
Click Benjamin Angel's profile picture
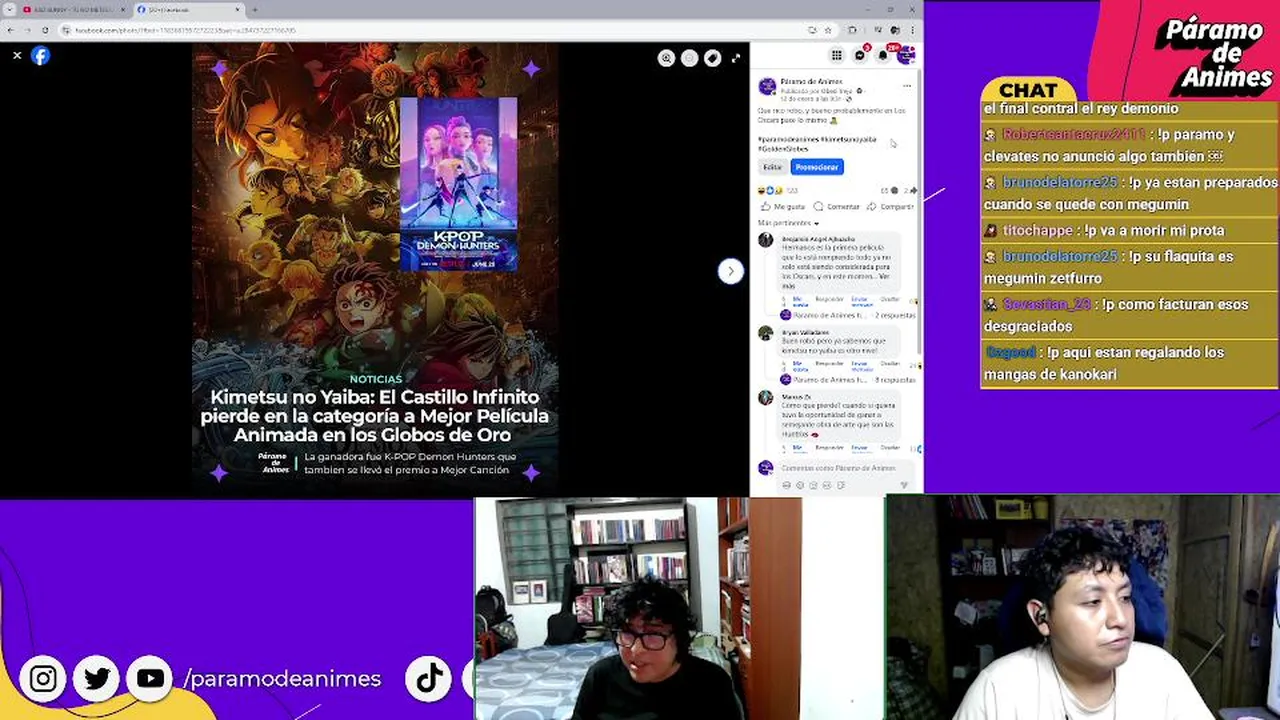coord(765,240)
